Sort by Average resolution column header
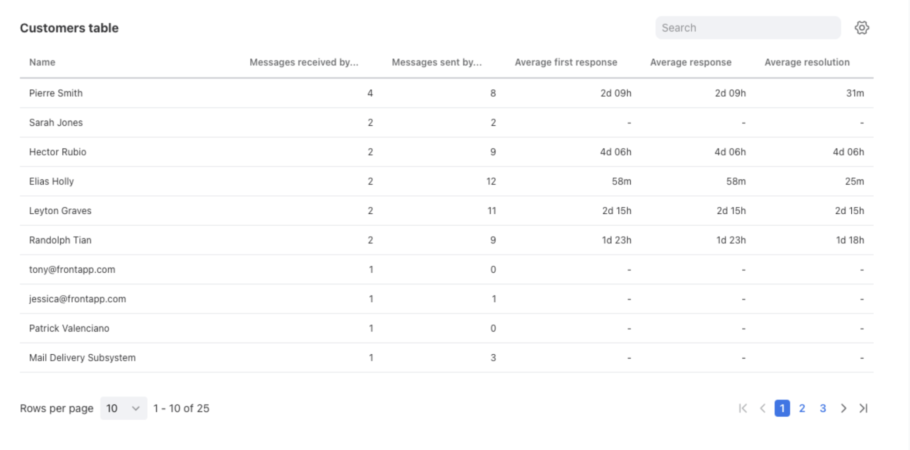The width and height of the screenshot is (910, 450). tap(807, 62)
